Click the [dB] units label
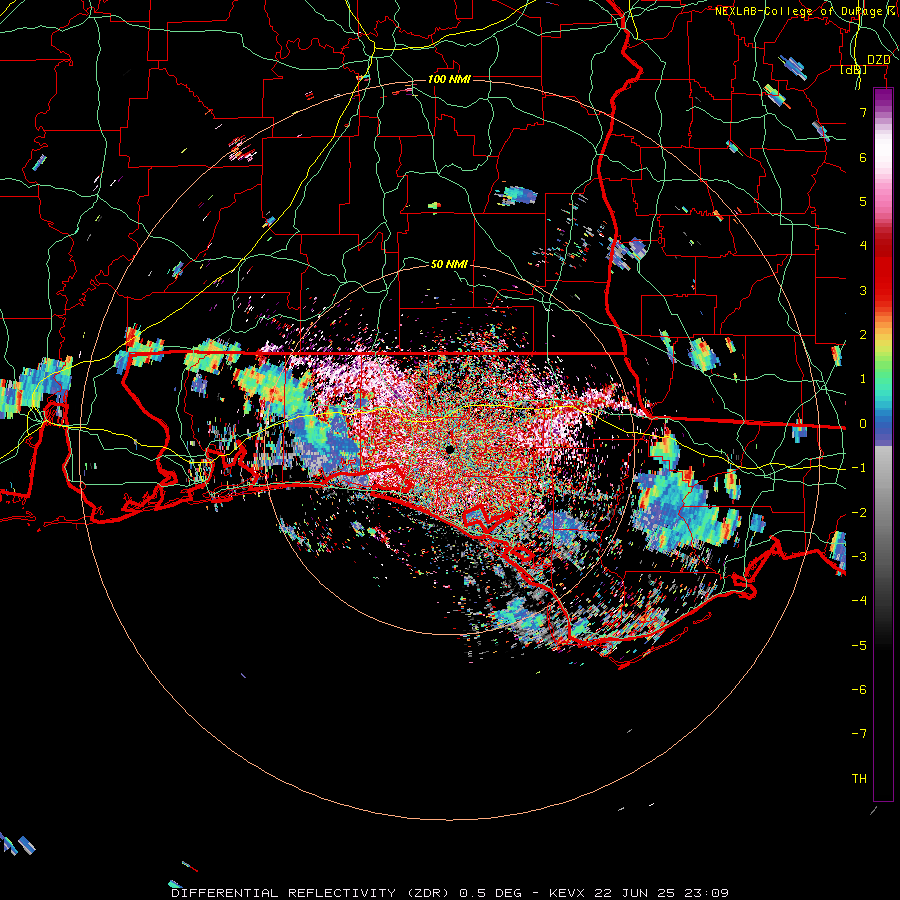 (x=854, y=70)
